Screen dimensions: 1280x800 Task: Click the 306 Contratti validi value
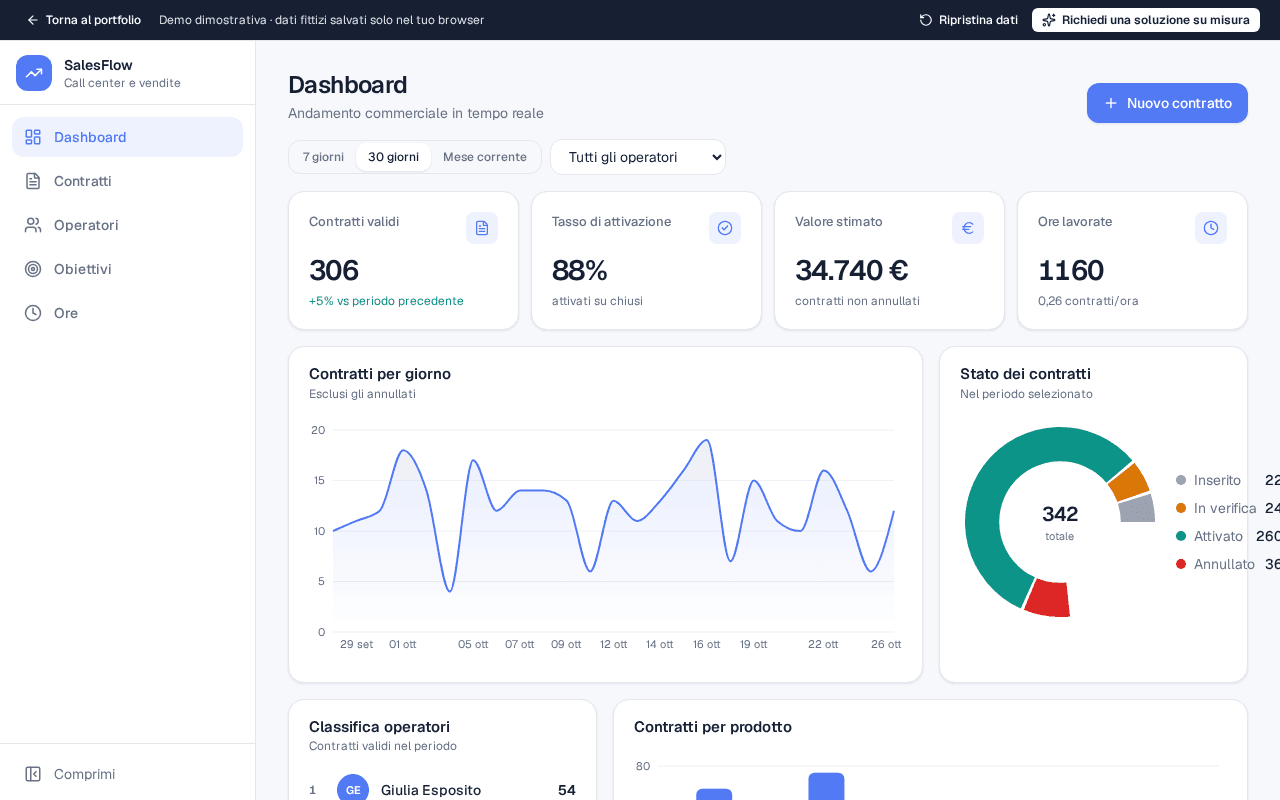[x=334, y=270]
